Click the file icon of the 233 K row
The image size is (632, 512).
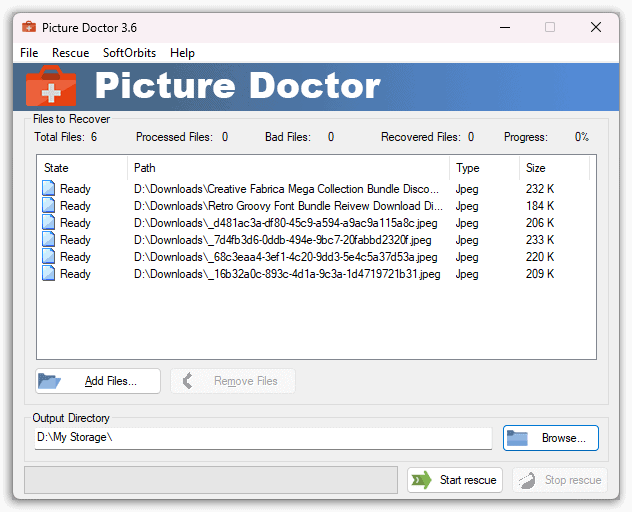pos(49,239)
